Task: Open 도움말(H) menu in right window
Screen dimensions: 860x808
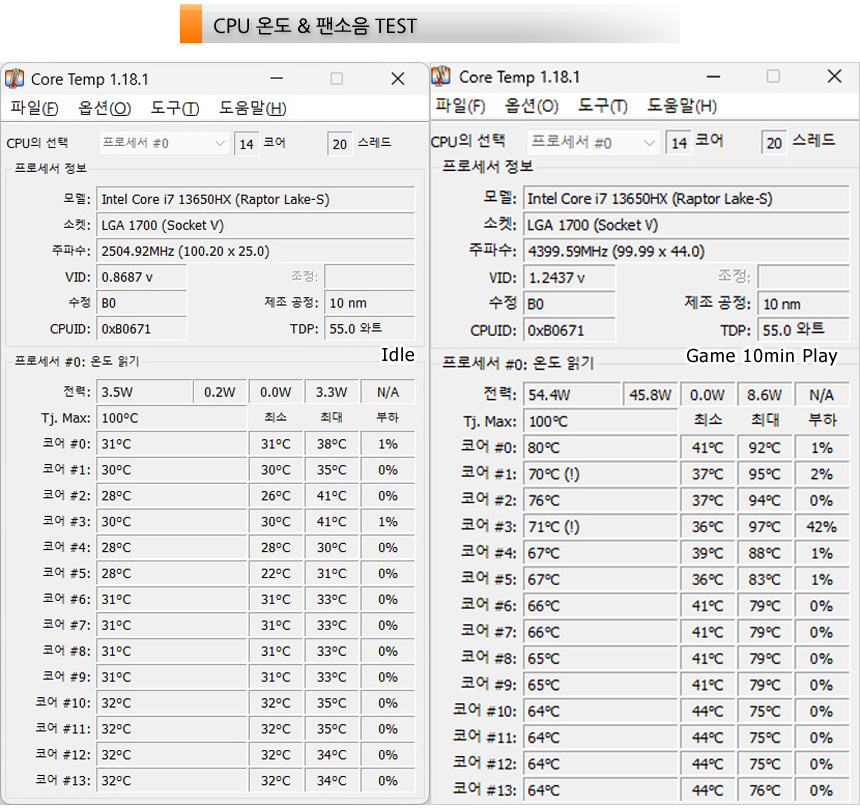Action: (x=681, y=106)
